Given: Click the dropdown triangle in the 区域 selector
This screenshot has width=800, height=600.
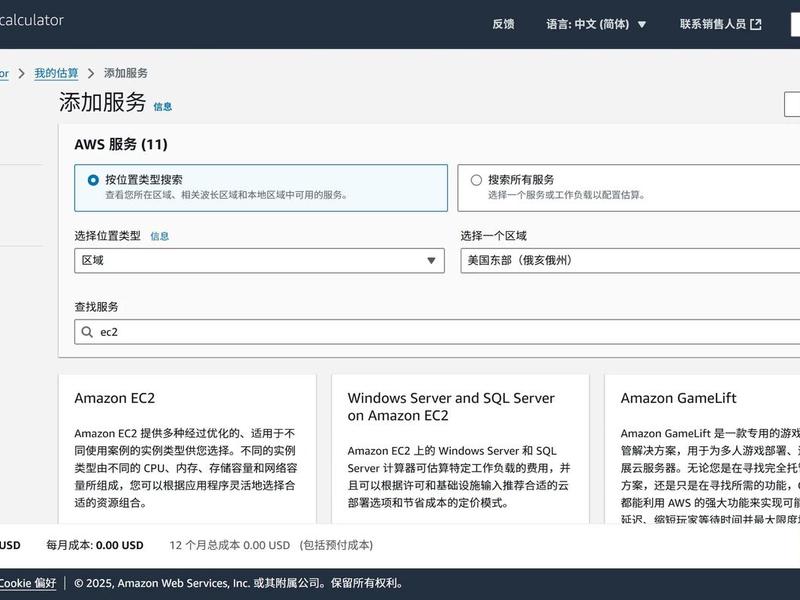Looking at the screenshot, I should point(431,261).
